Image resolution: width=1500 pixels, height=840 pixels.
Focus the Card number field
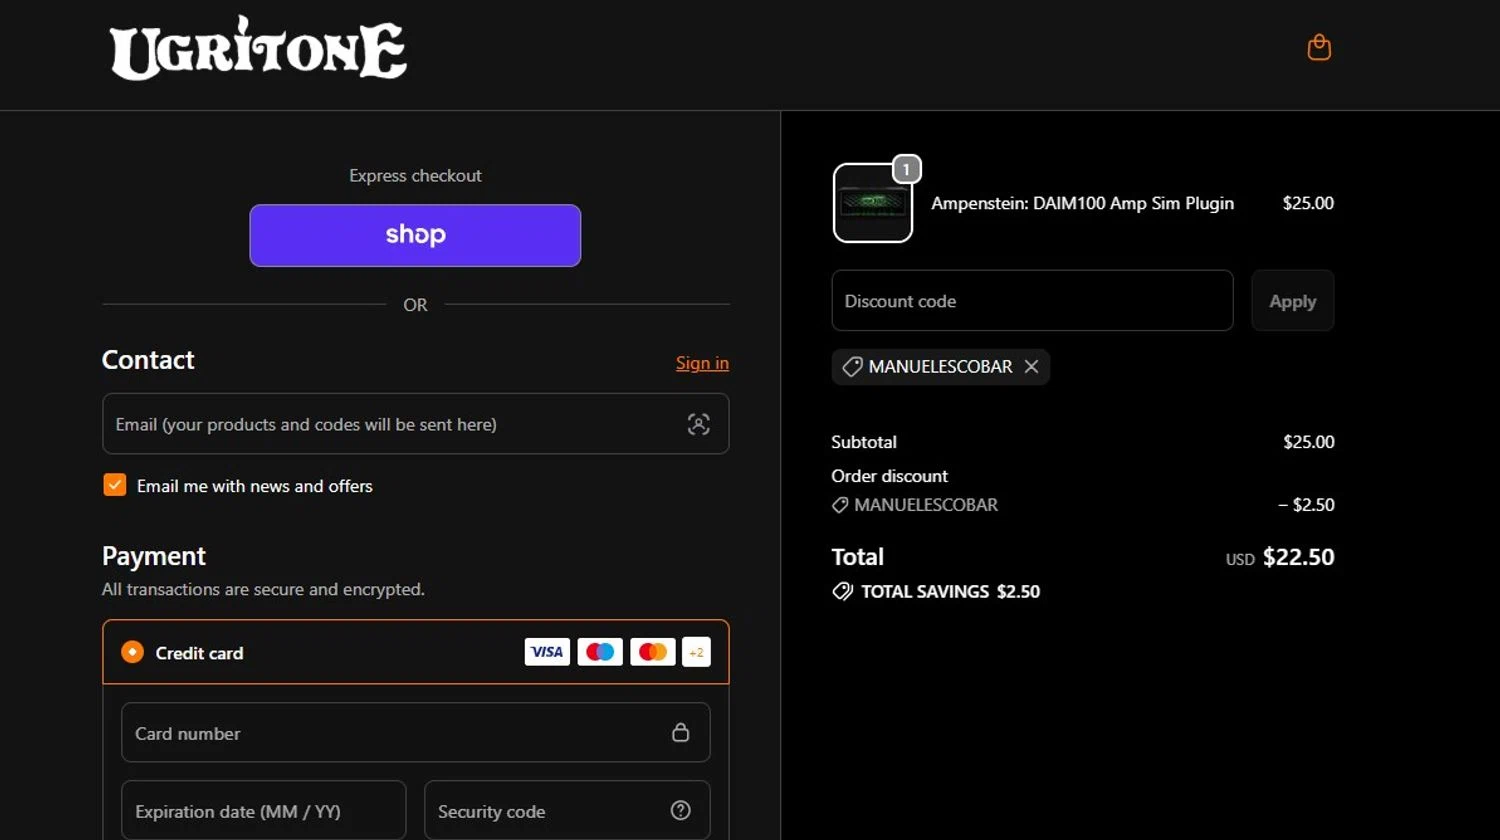(x=415, y=733)
